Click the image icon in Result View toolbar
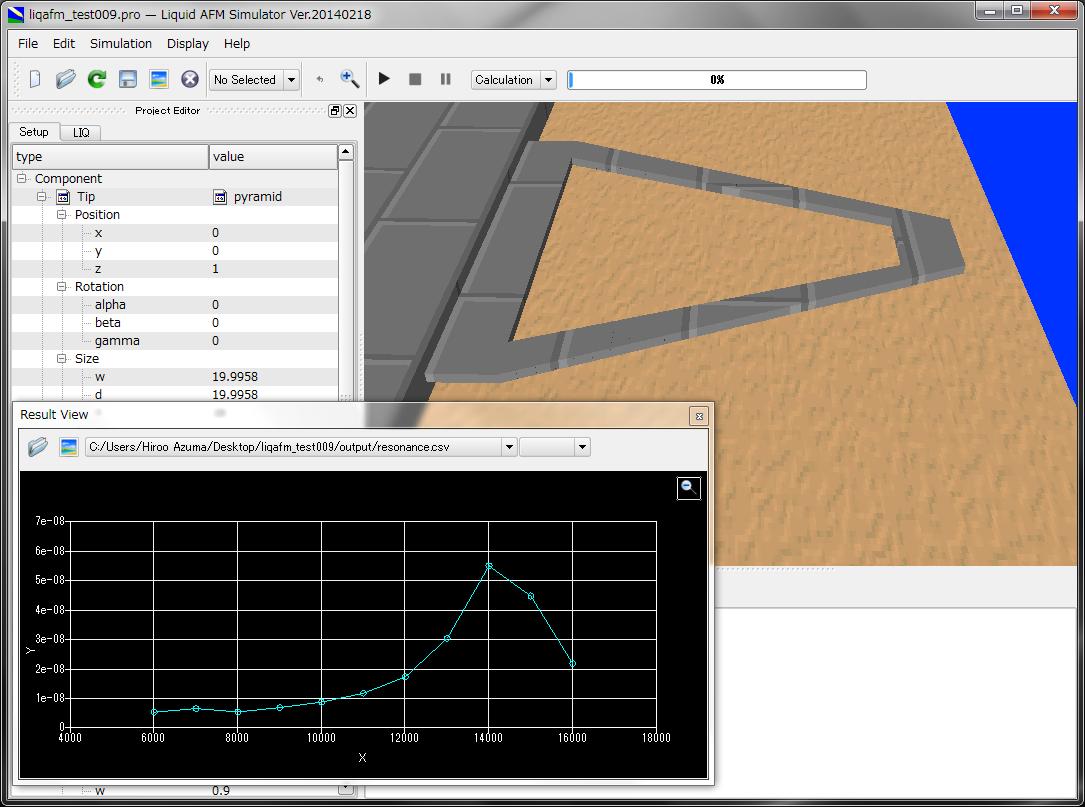 [x=68, y=447]
